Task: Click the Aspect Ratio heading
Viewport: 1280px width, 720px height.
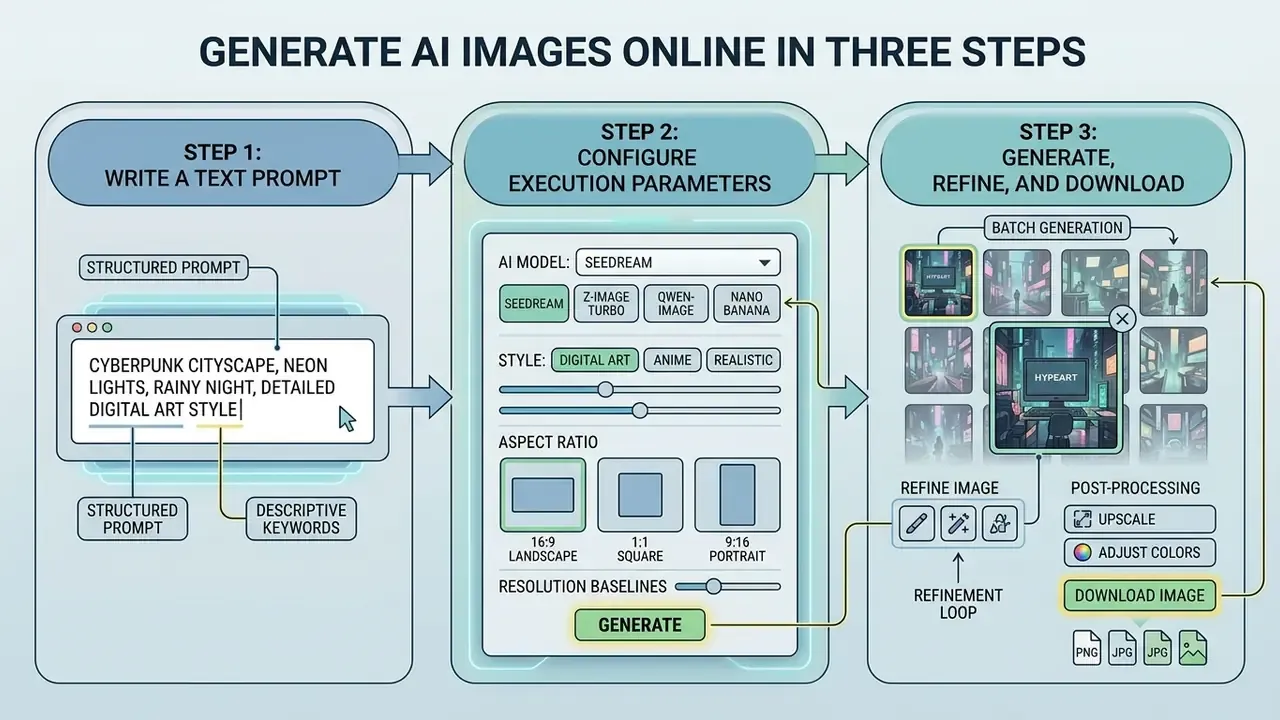Action: tap(548, 441)
